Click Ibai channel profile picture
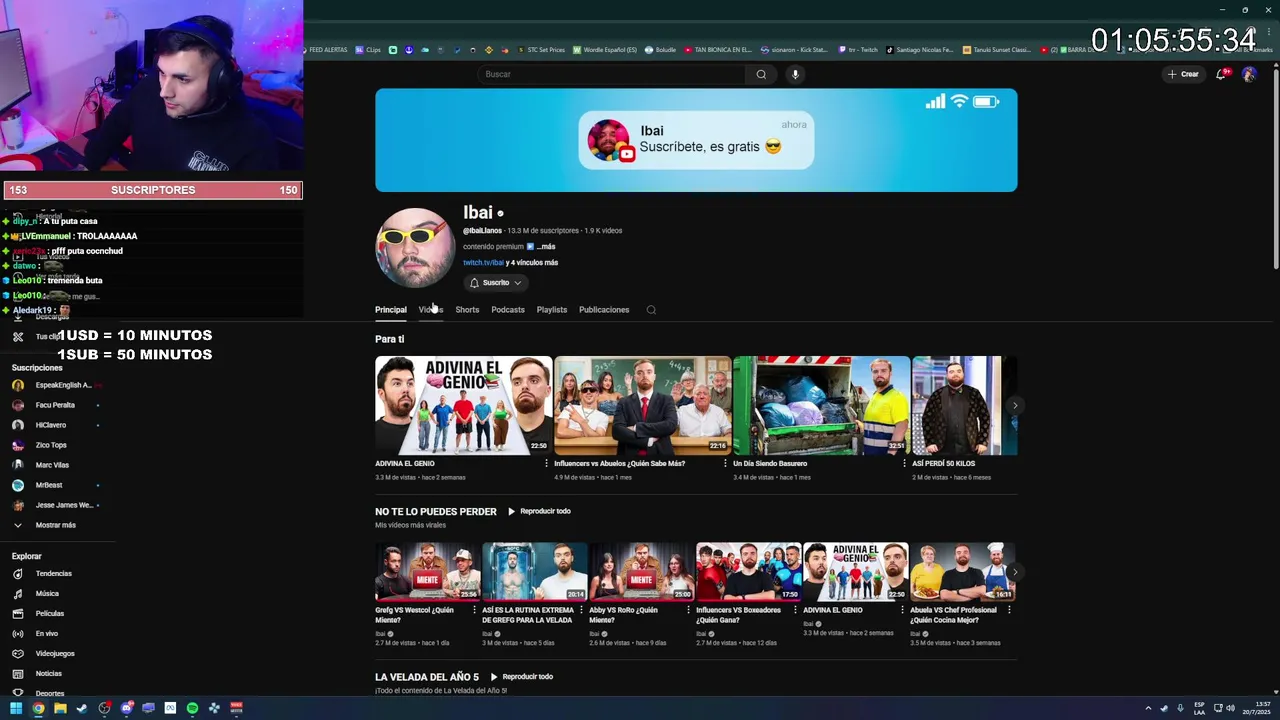The width and height of the screenshot is (1280, 720). click(415, 247)
